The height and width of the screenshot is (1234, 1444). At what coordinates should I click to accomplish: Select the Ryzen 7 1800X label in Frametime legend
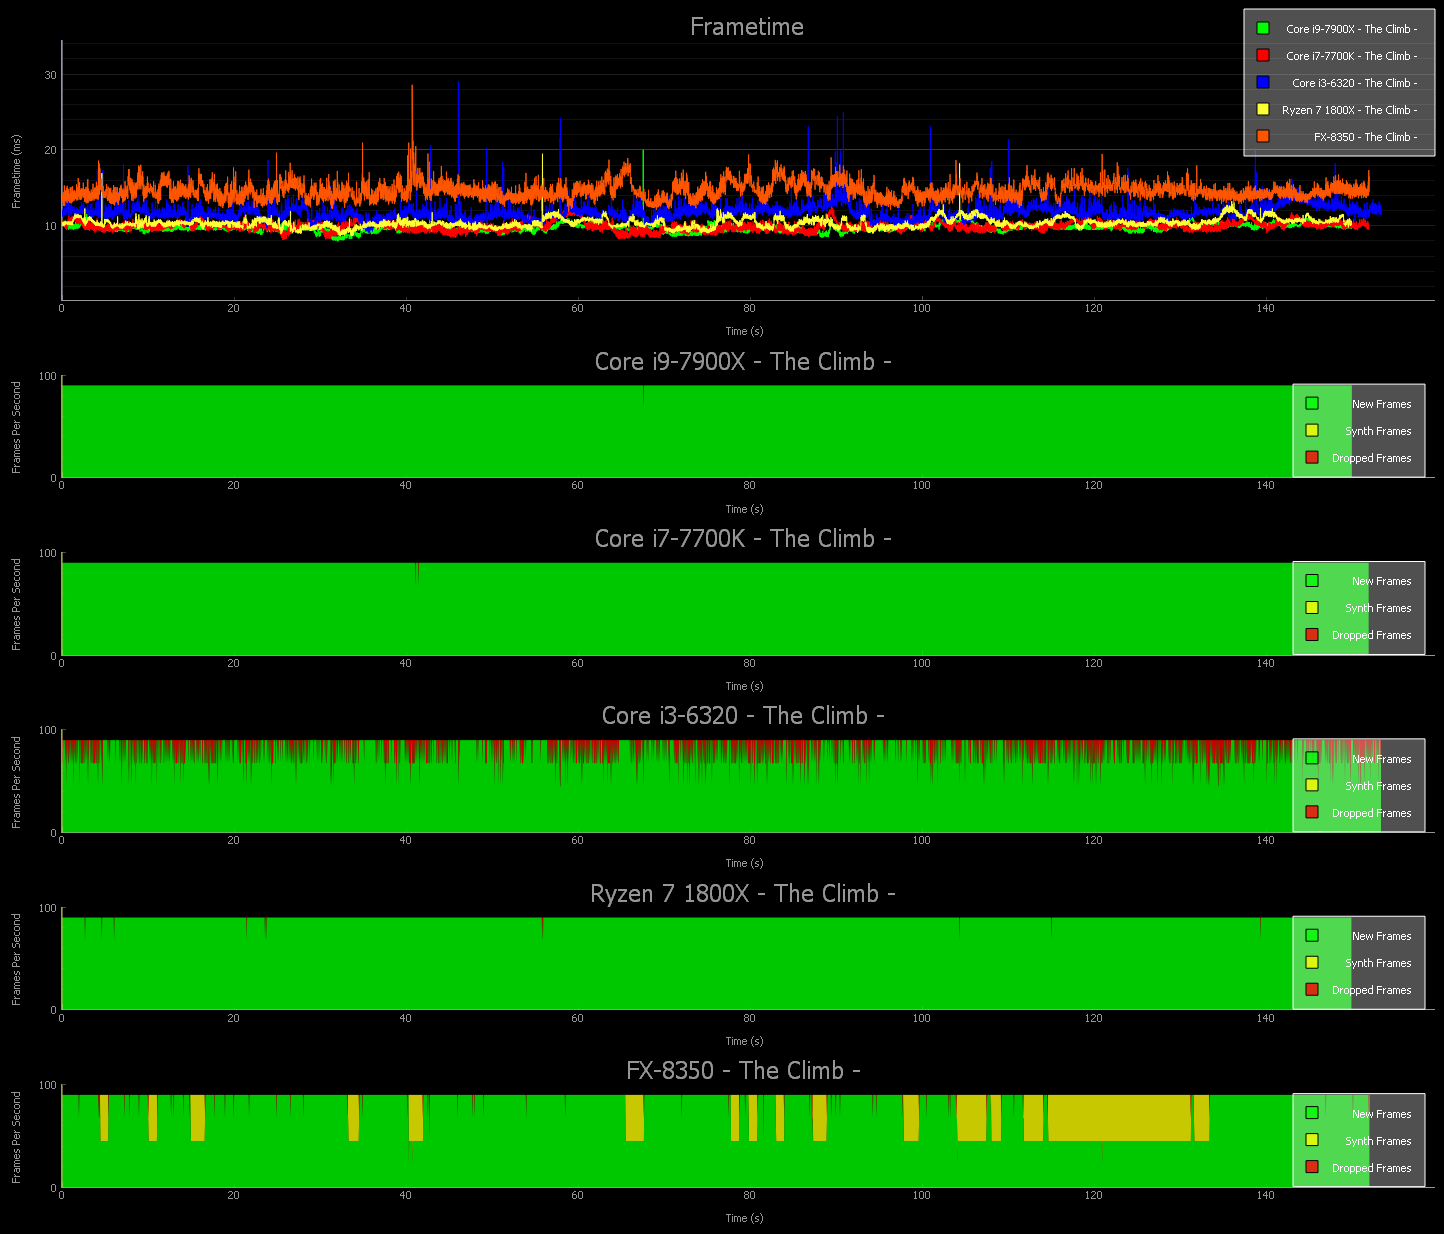point(1349,110)
